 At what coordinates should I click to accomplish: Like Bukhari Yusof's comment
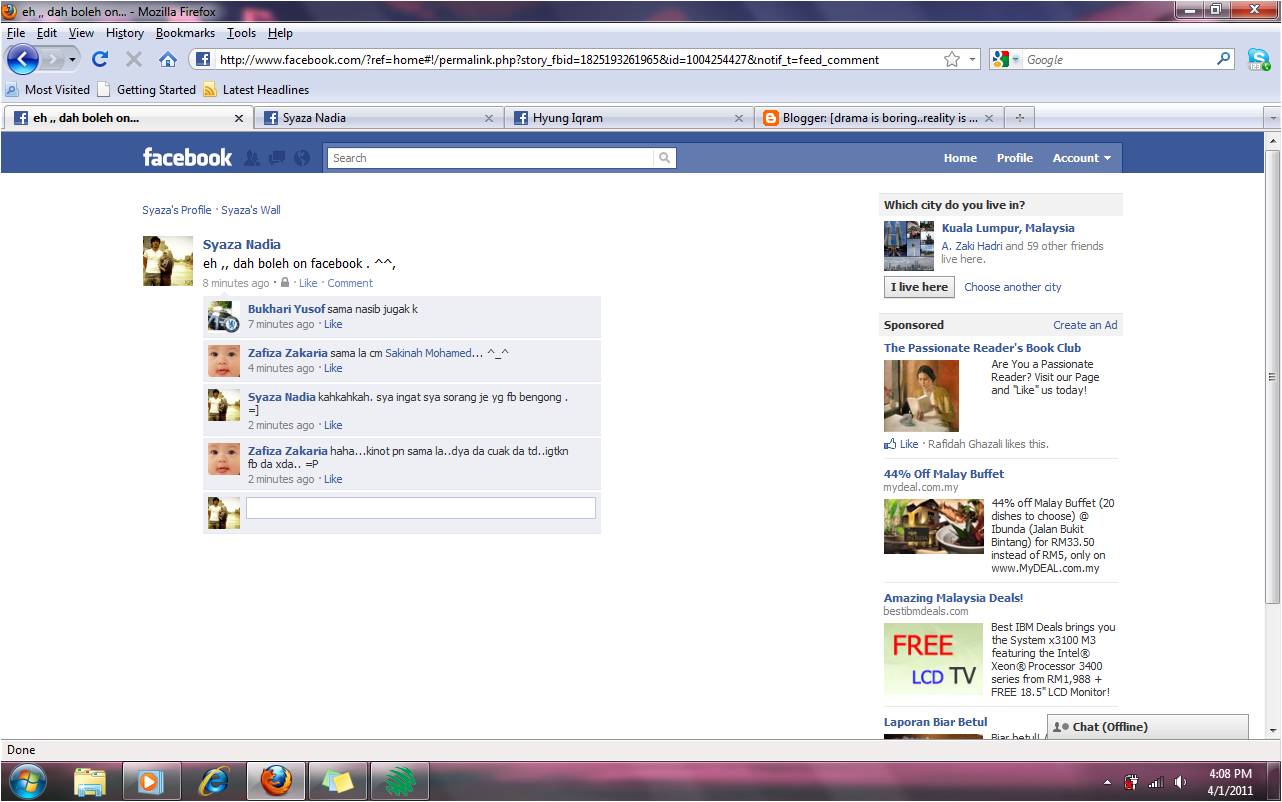point(333,324)
